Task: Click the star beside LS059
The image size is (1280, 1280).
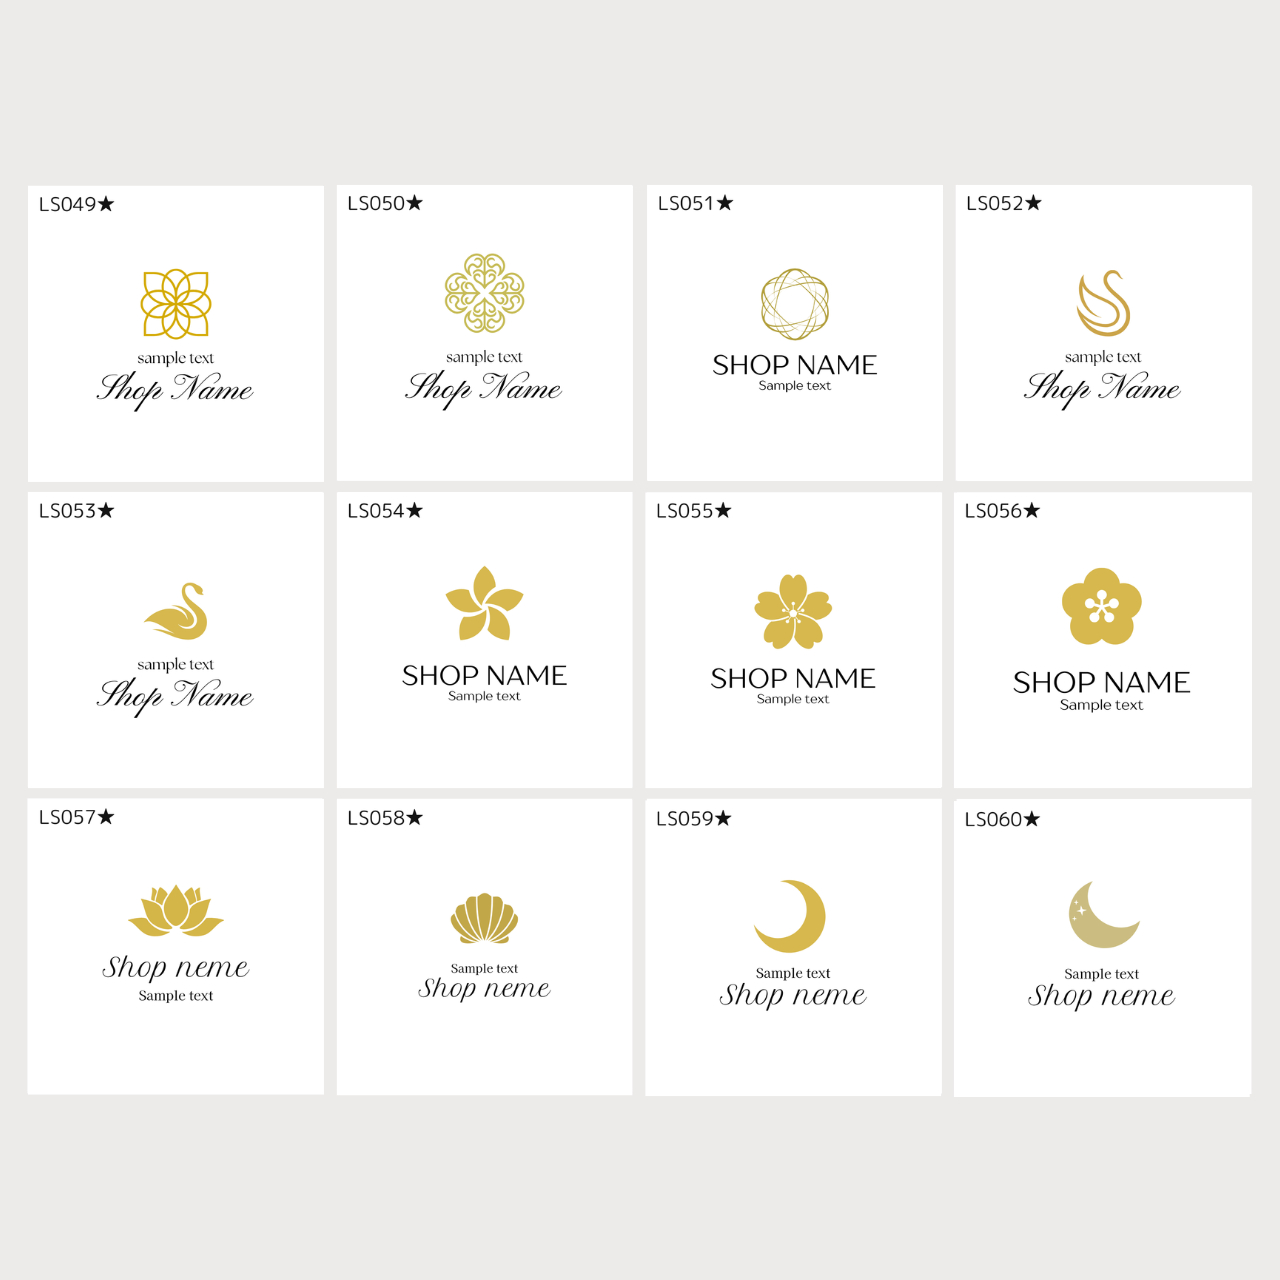Action: tap(723, 819)
